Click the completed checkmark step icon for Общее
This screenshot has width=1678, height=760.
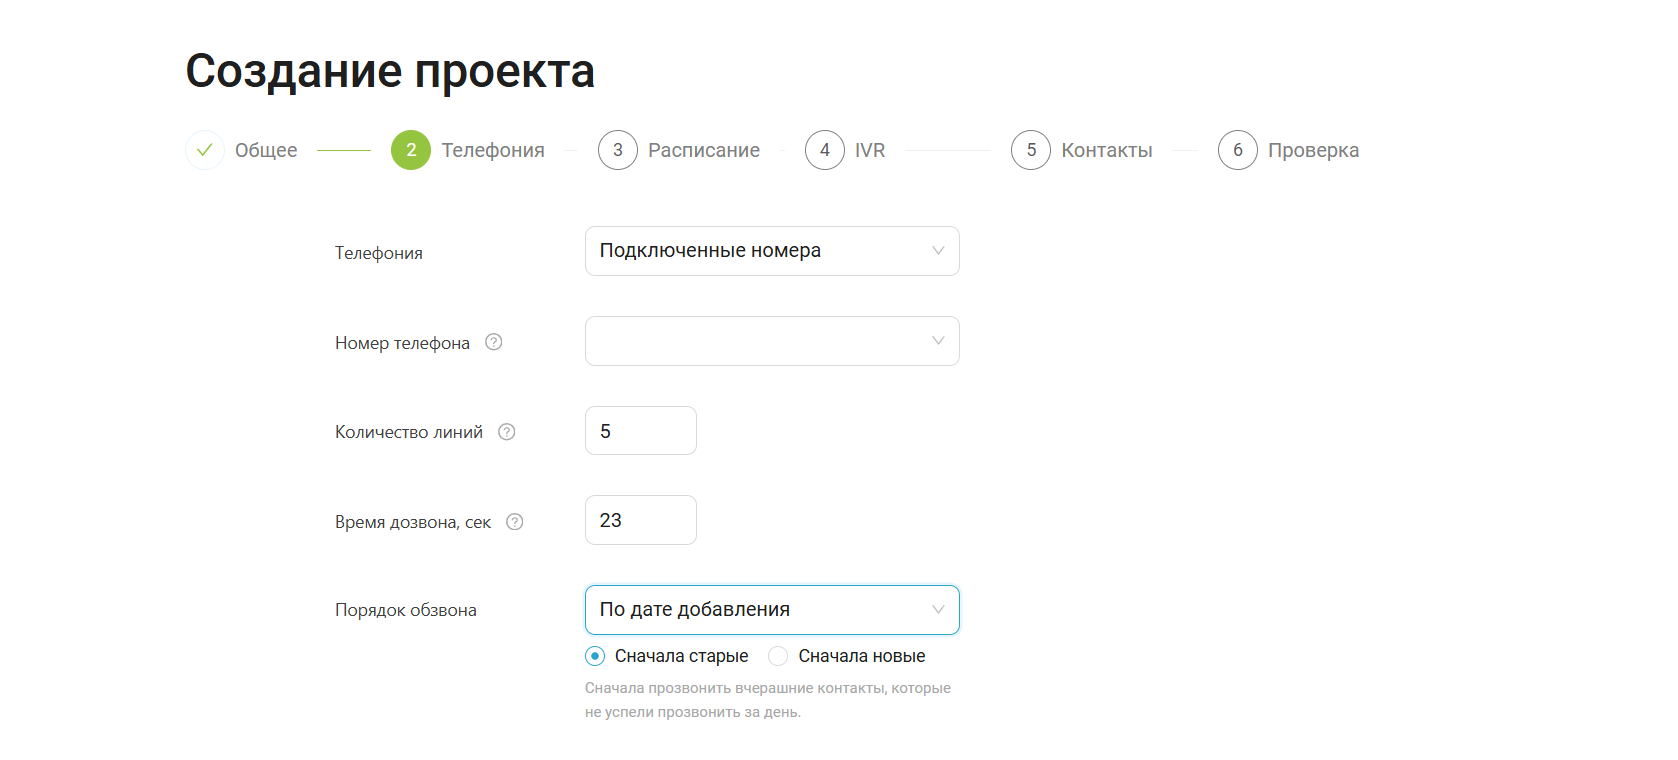point(205,150)
